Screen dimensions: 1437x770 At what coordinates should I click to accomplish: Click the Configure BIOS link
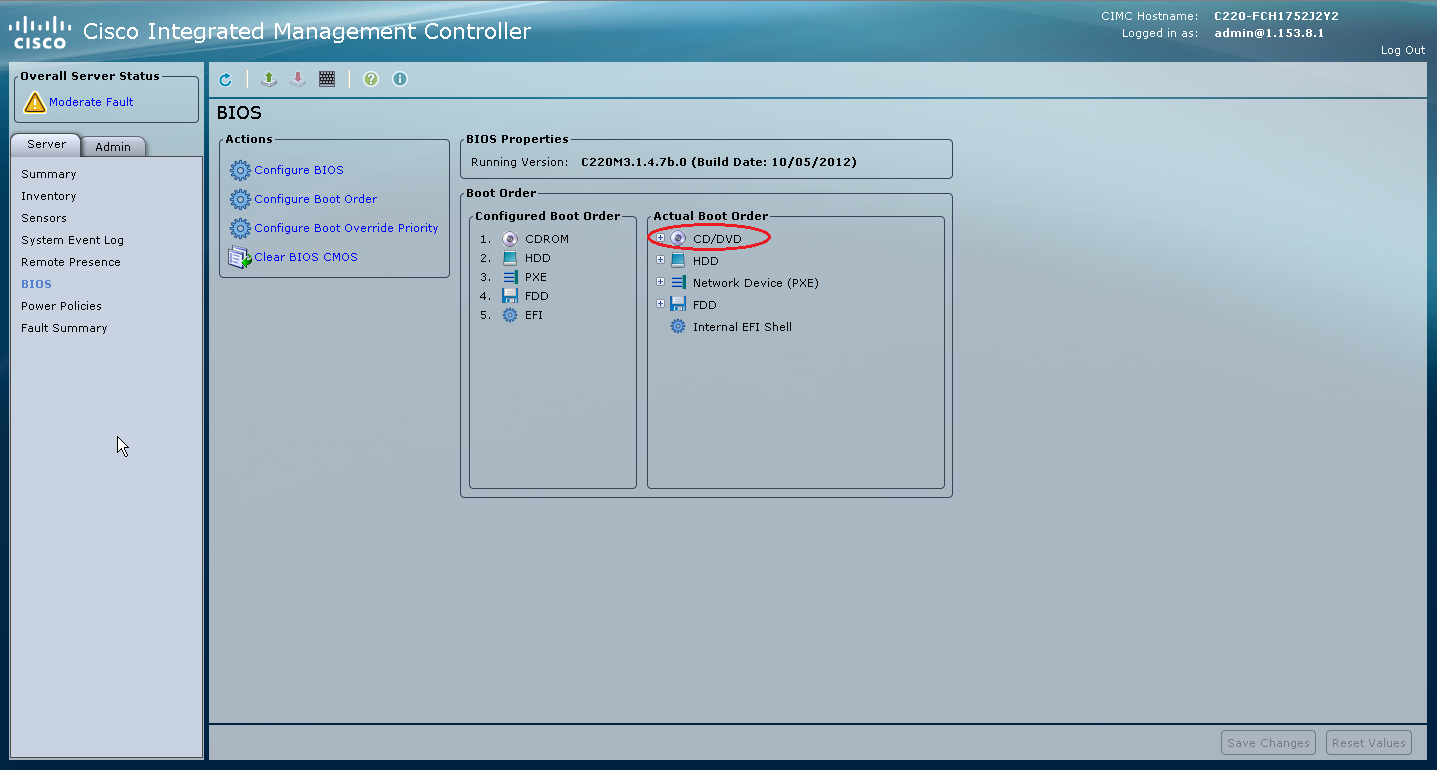pos(299,170)
